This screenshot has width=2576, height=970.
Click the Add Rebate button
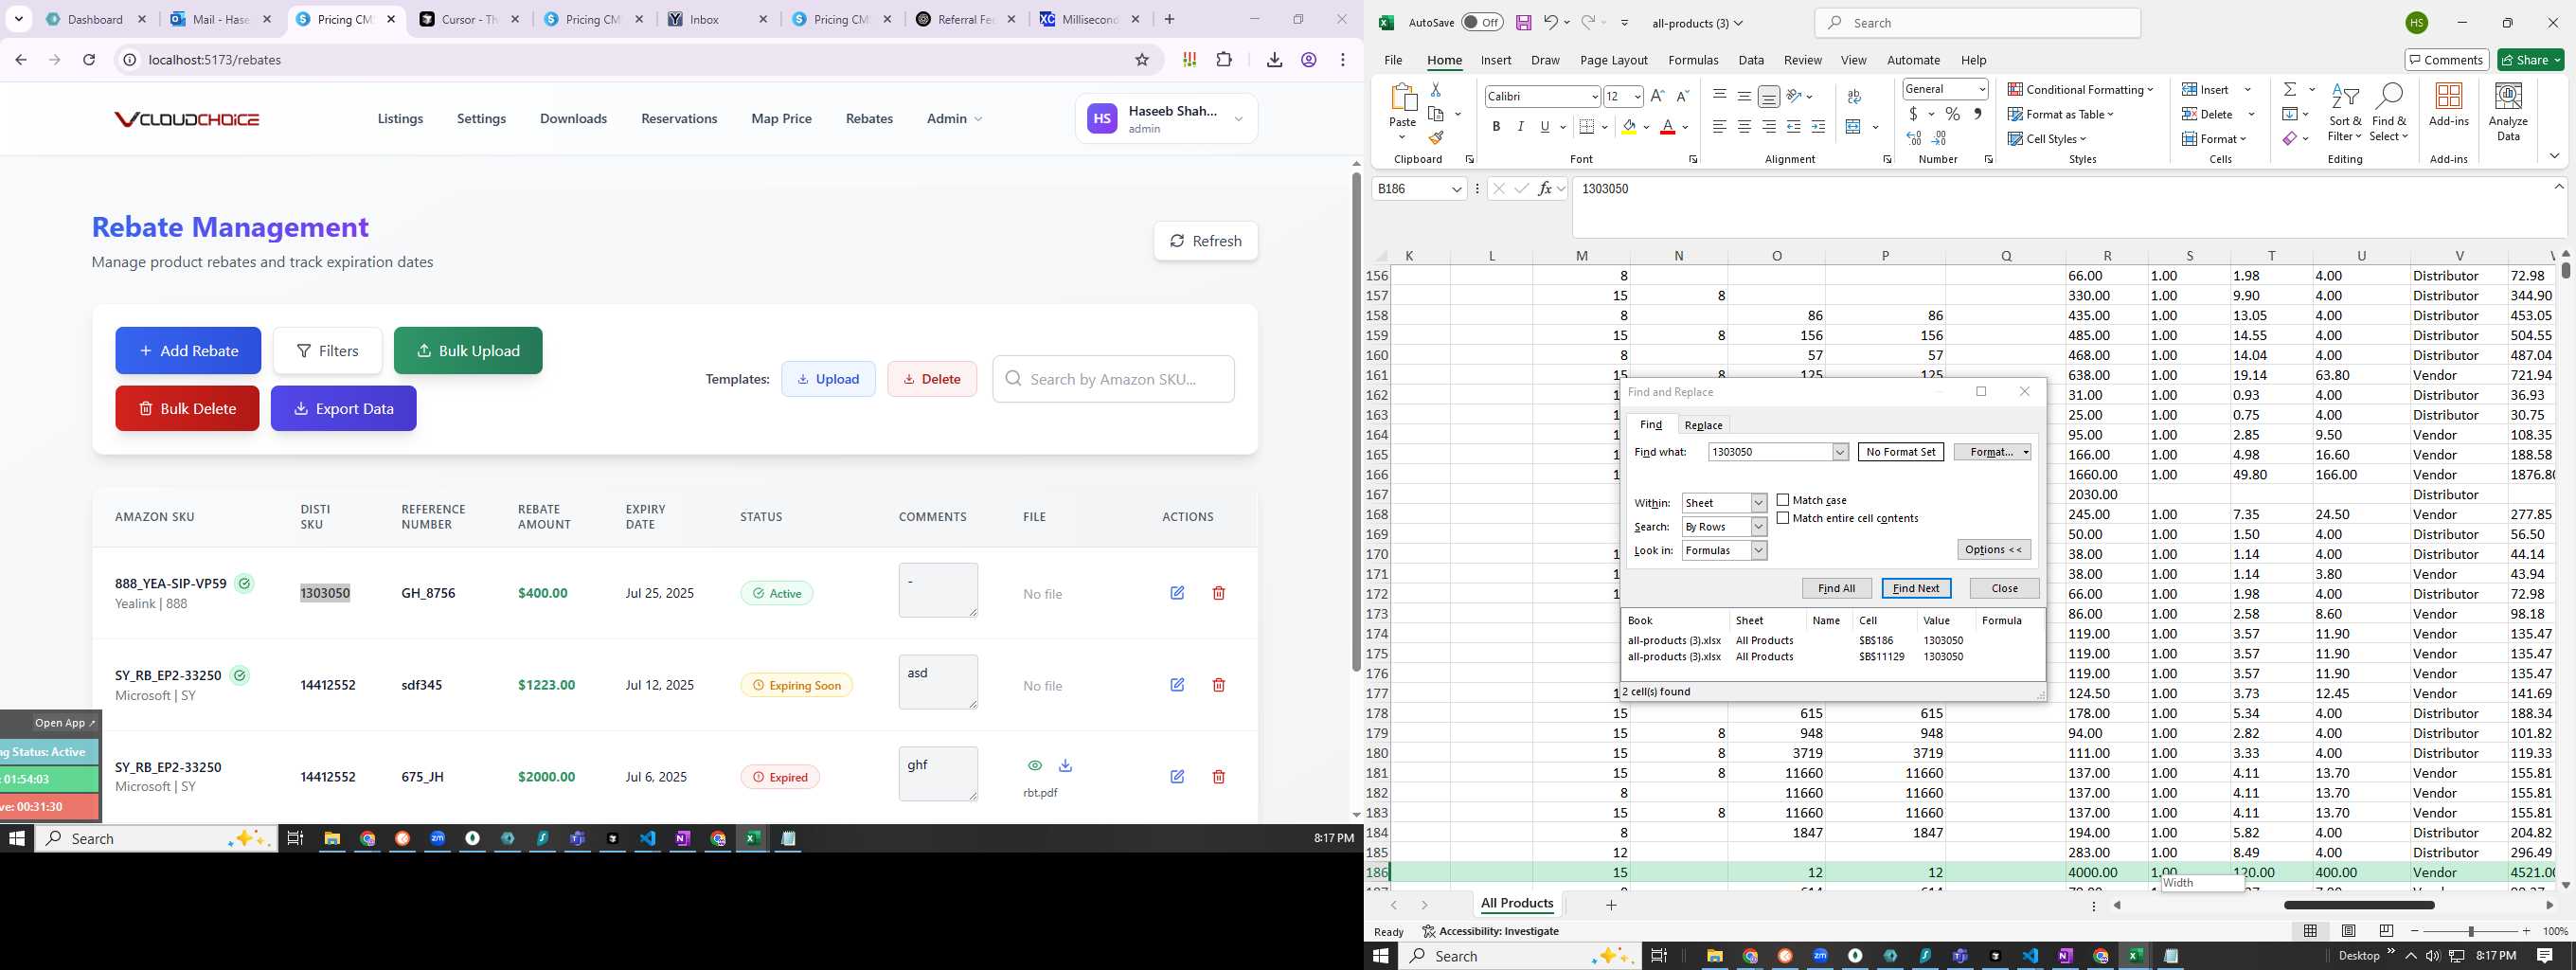click(x=188, y=351)
